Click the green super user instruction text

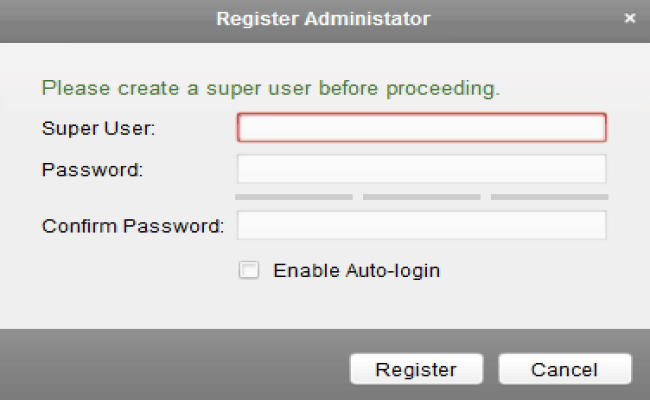click(x=270, y=88)
